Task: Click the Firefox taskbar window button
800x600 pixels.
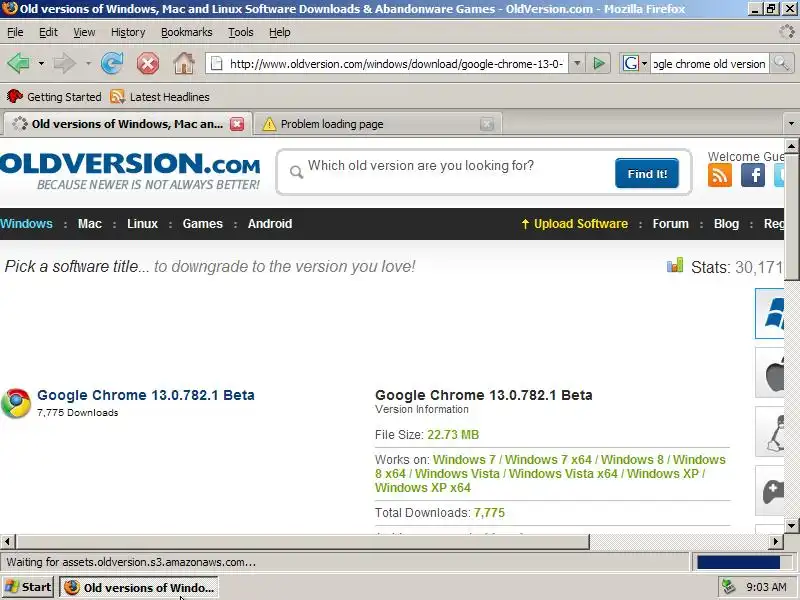Action: 139,587
